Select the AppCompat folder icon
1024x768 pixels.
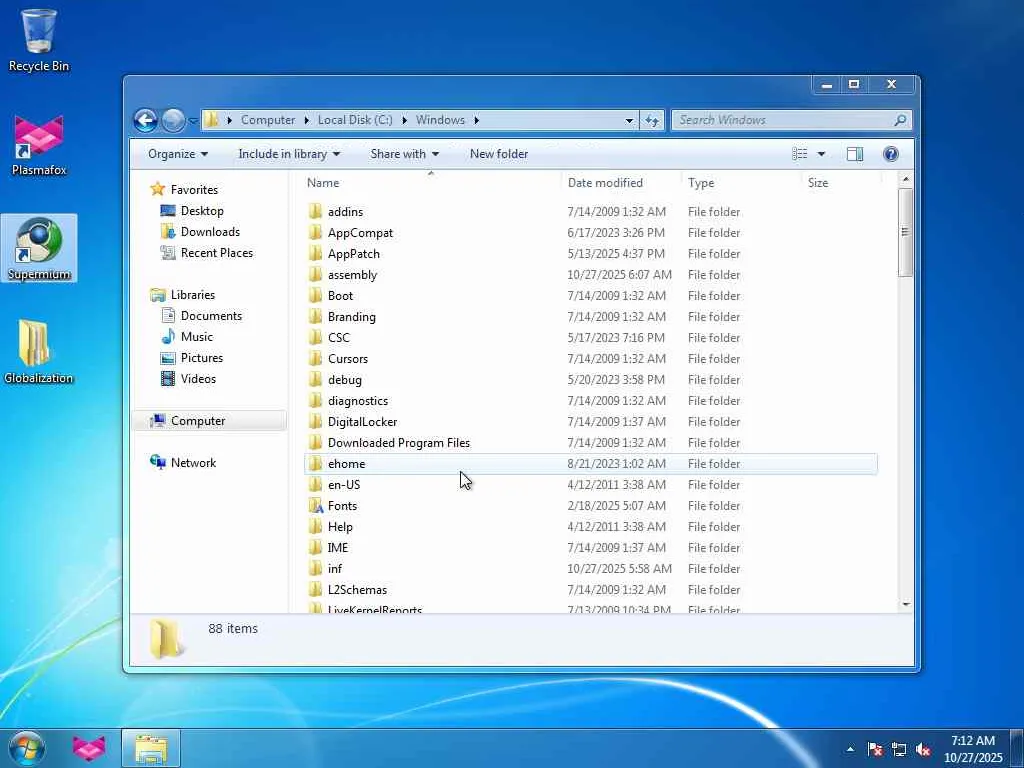315,232
